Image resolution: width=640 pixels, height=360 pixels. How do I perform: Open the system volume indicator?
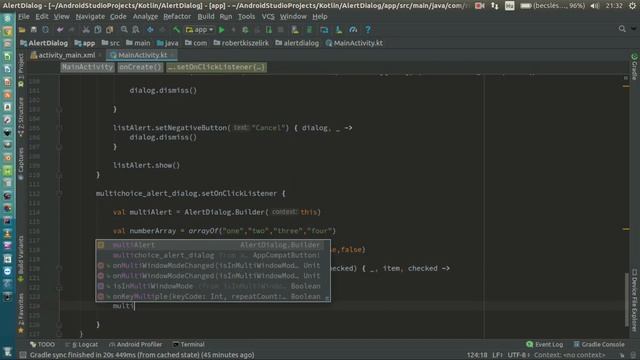point(595,6)
